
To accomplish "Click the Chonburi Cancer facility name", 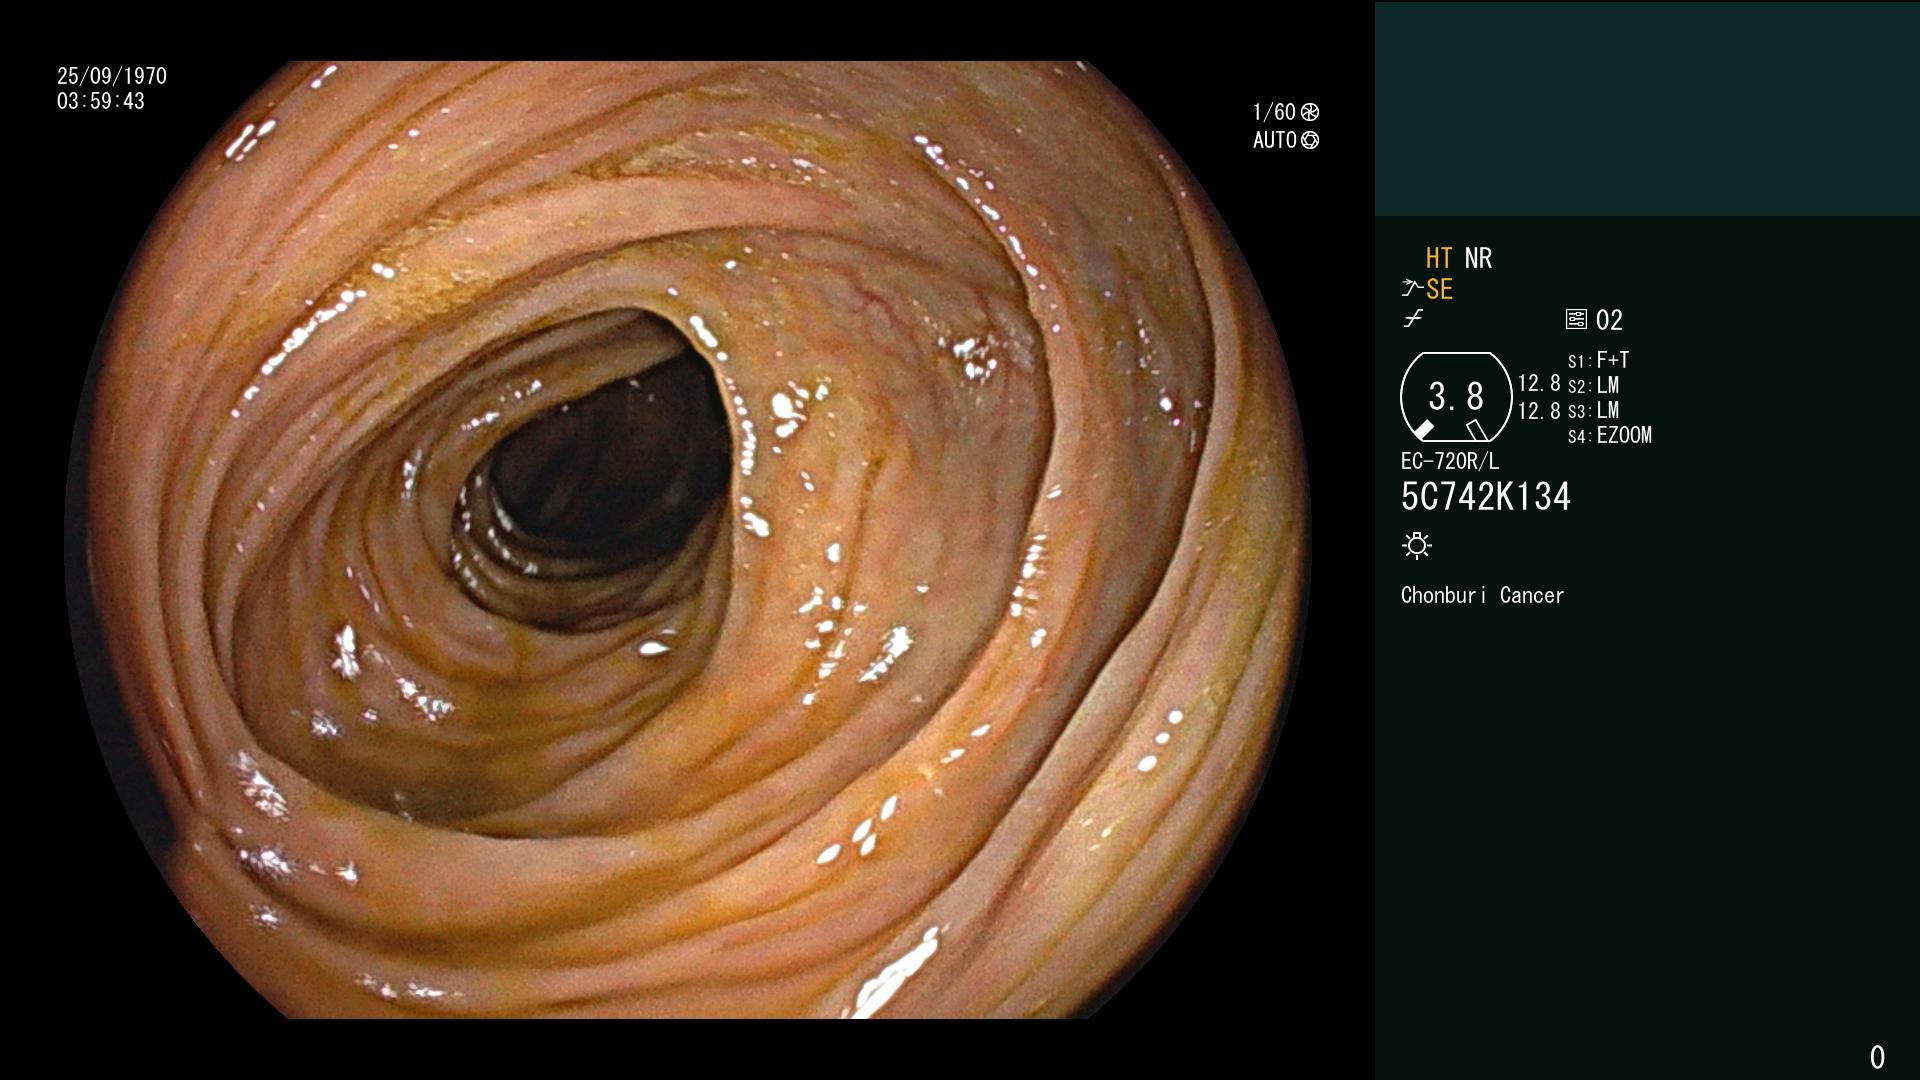I will [1482, 595].
